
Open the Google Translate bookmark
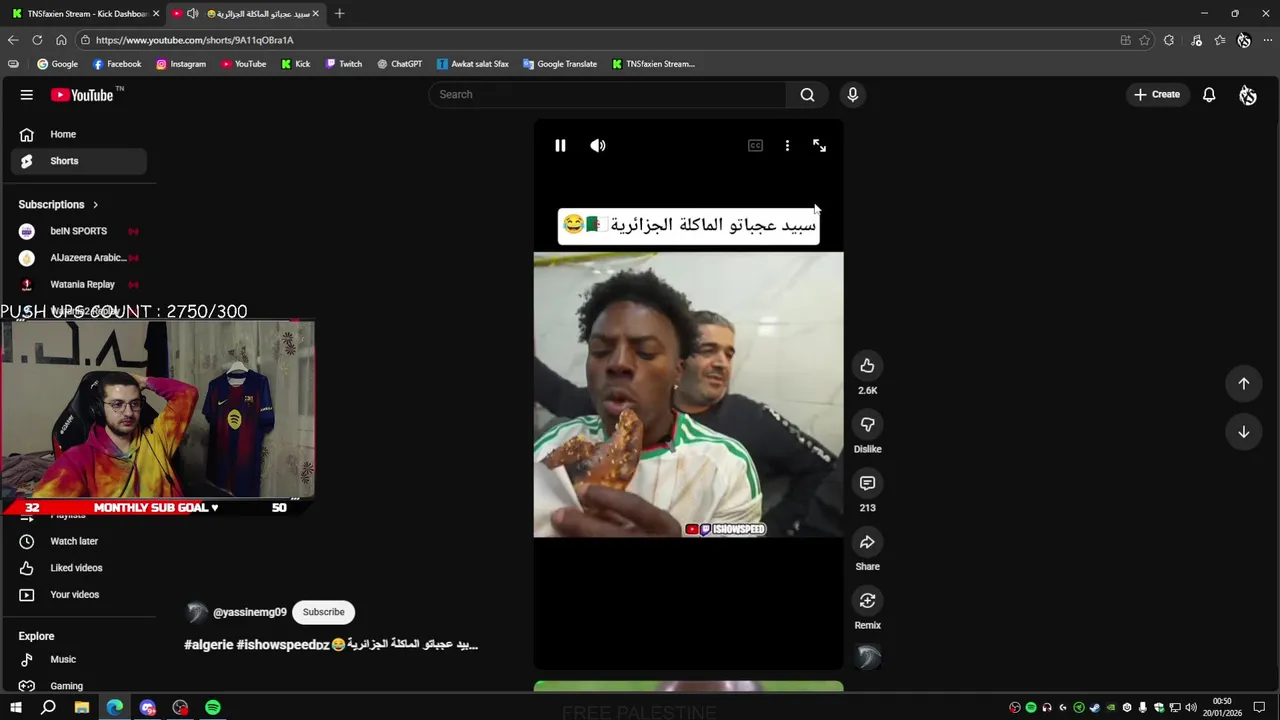[560, 64]
